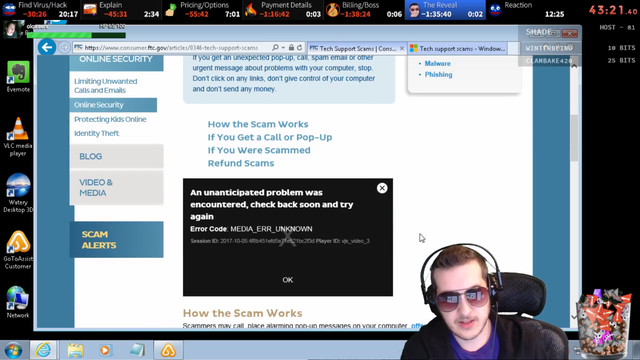
Task: Open Windows Media Player taskbar icon
Action: 106,350
